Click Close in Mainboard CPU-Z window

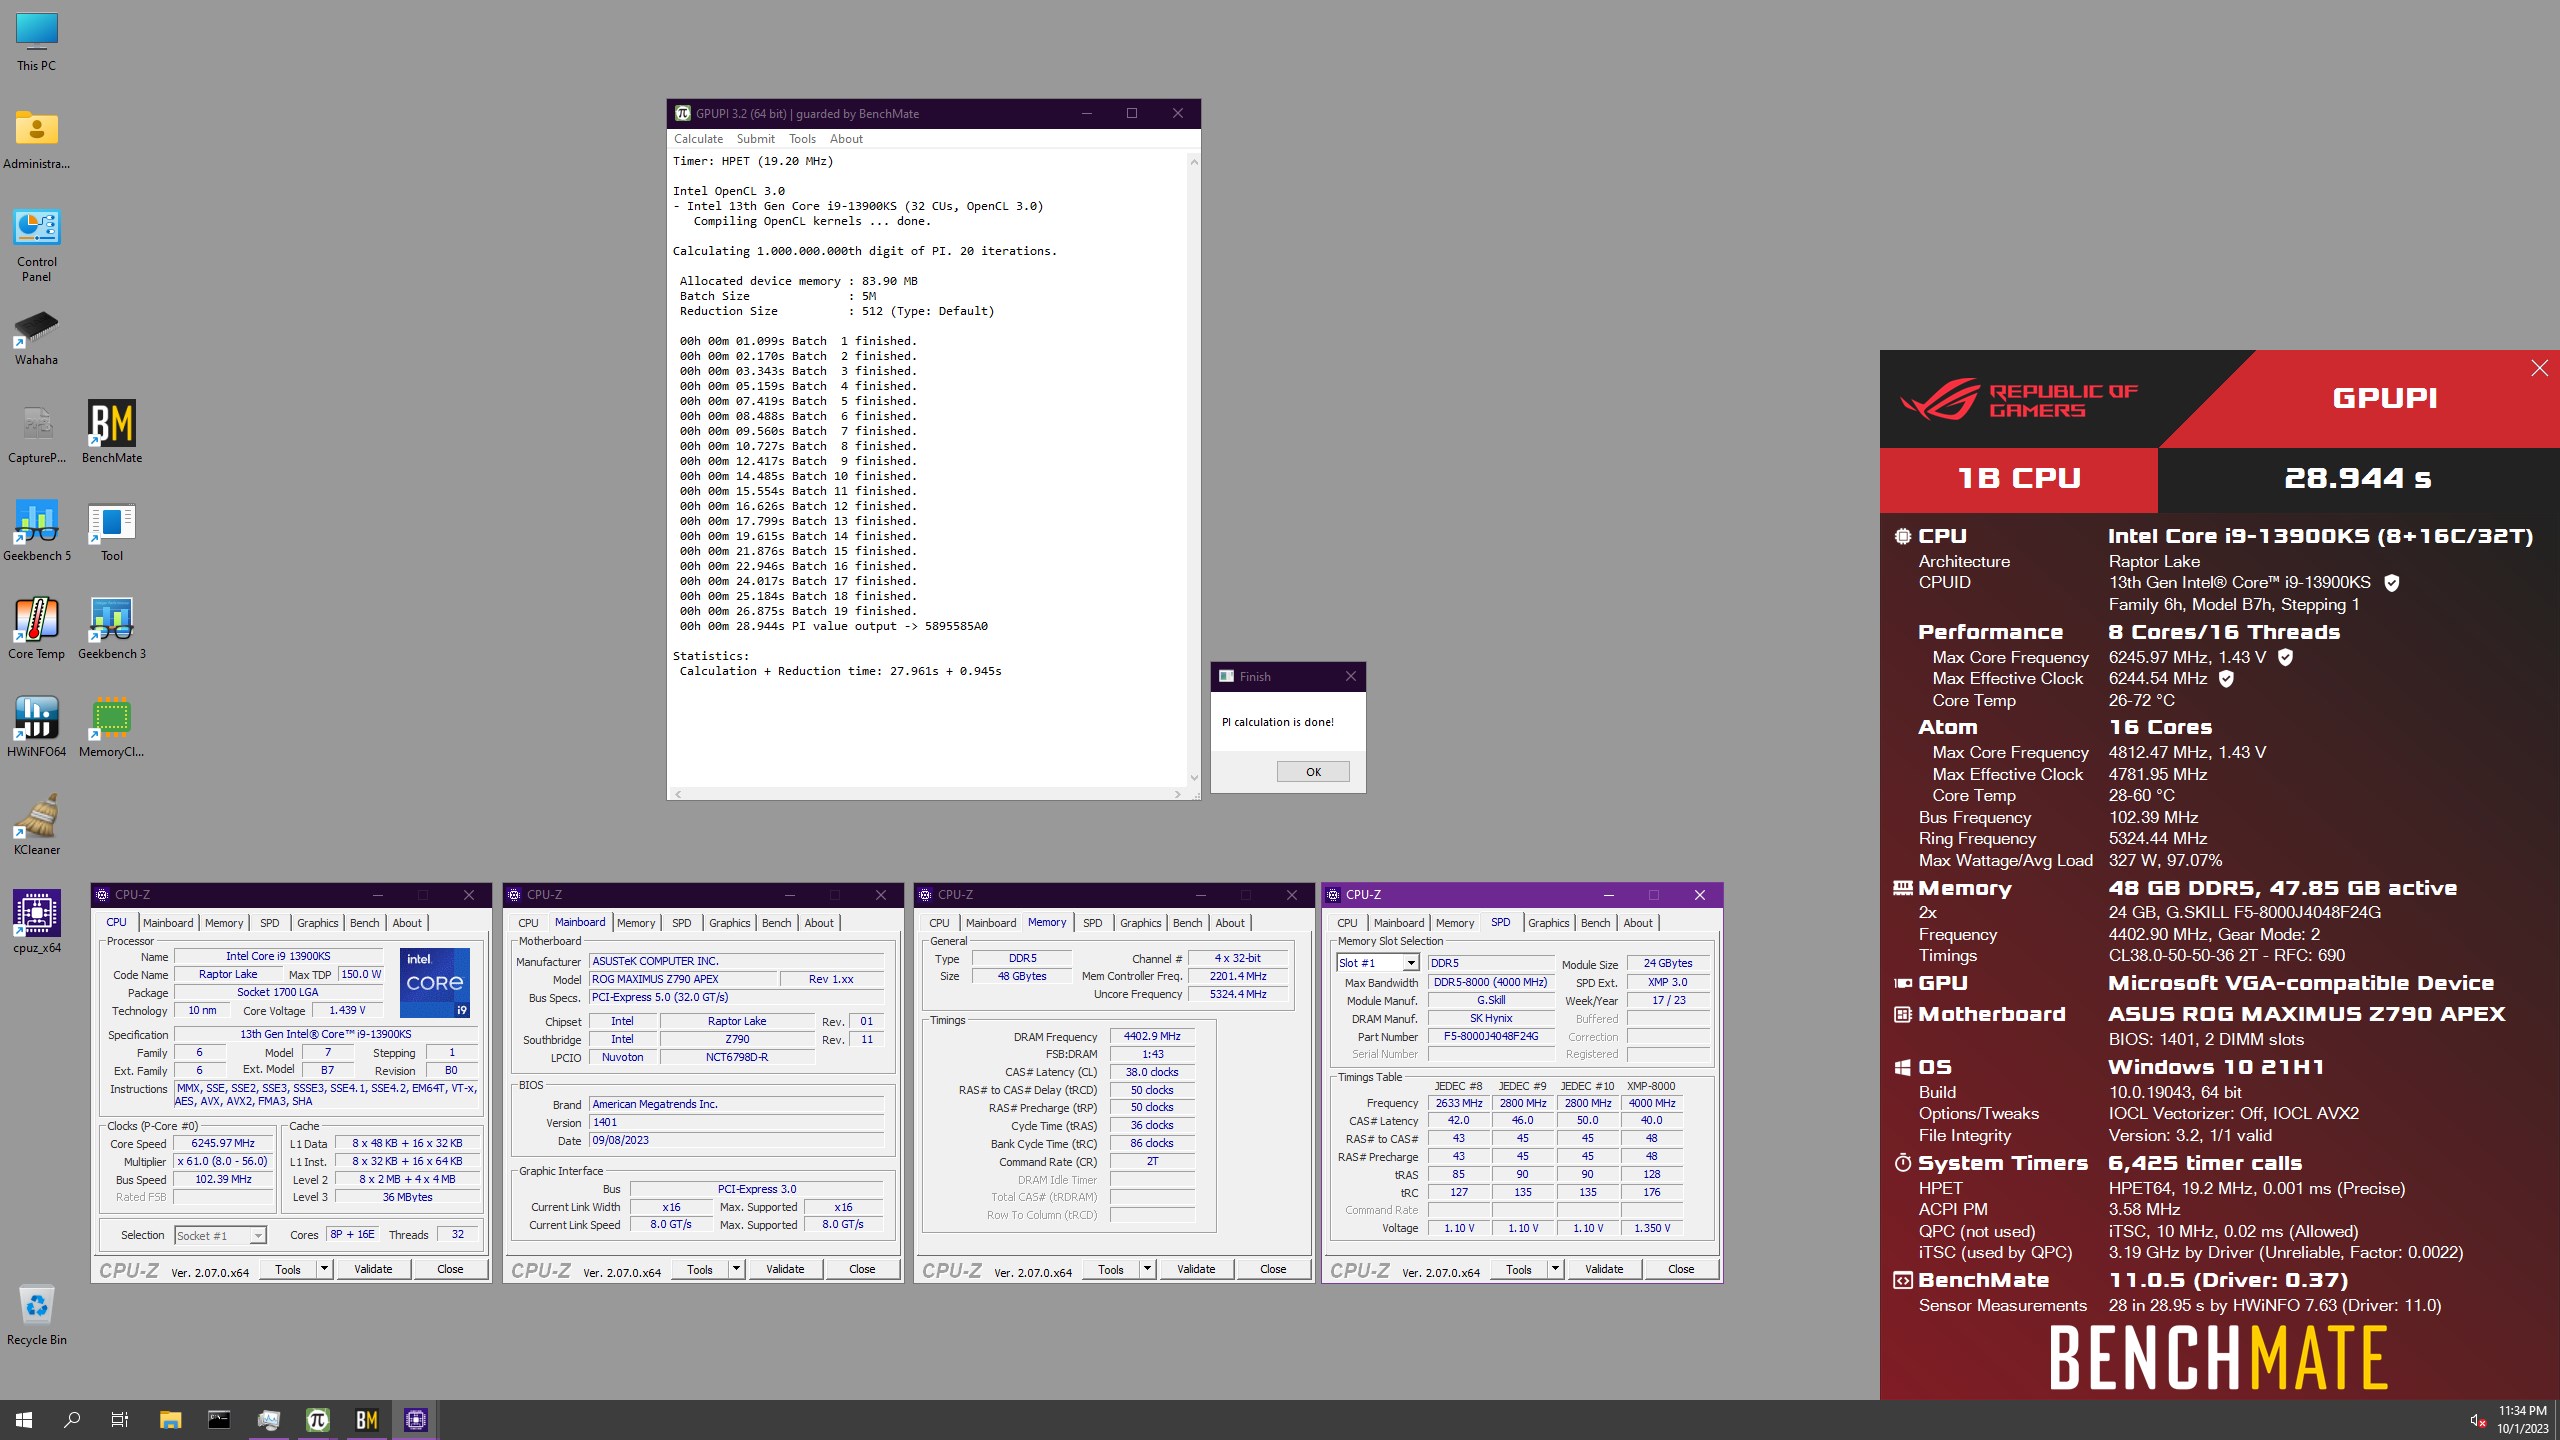(862, 1269)
